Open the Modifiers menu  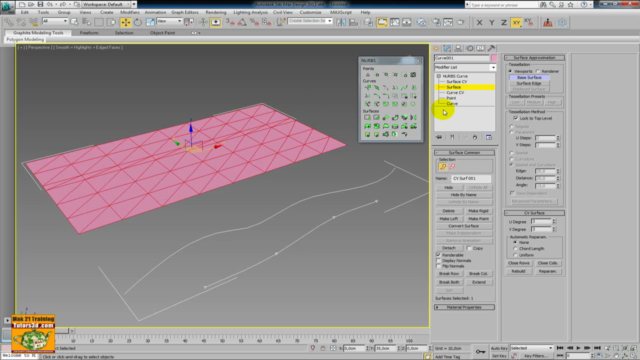(130, 12)
